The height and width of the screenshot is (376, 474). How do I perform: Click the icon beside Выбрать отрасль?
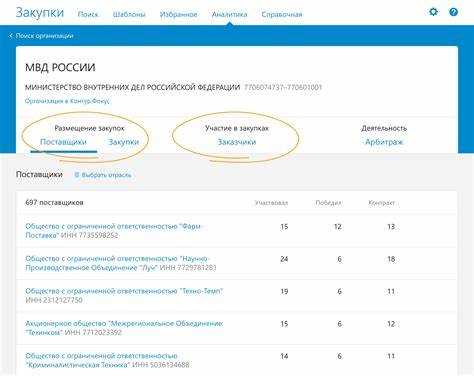click(x=77, y=175)
